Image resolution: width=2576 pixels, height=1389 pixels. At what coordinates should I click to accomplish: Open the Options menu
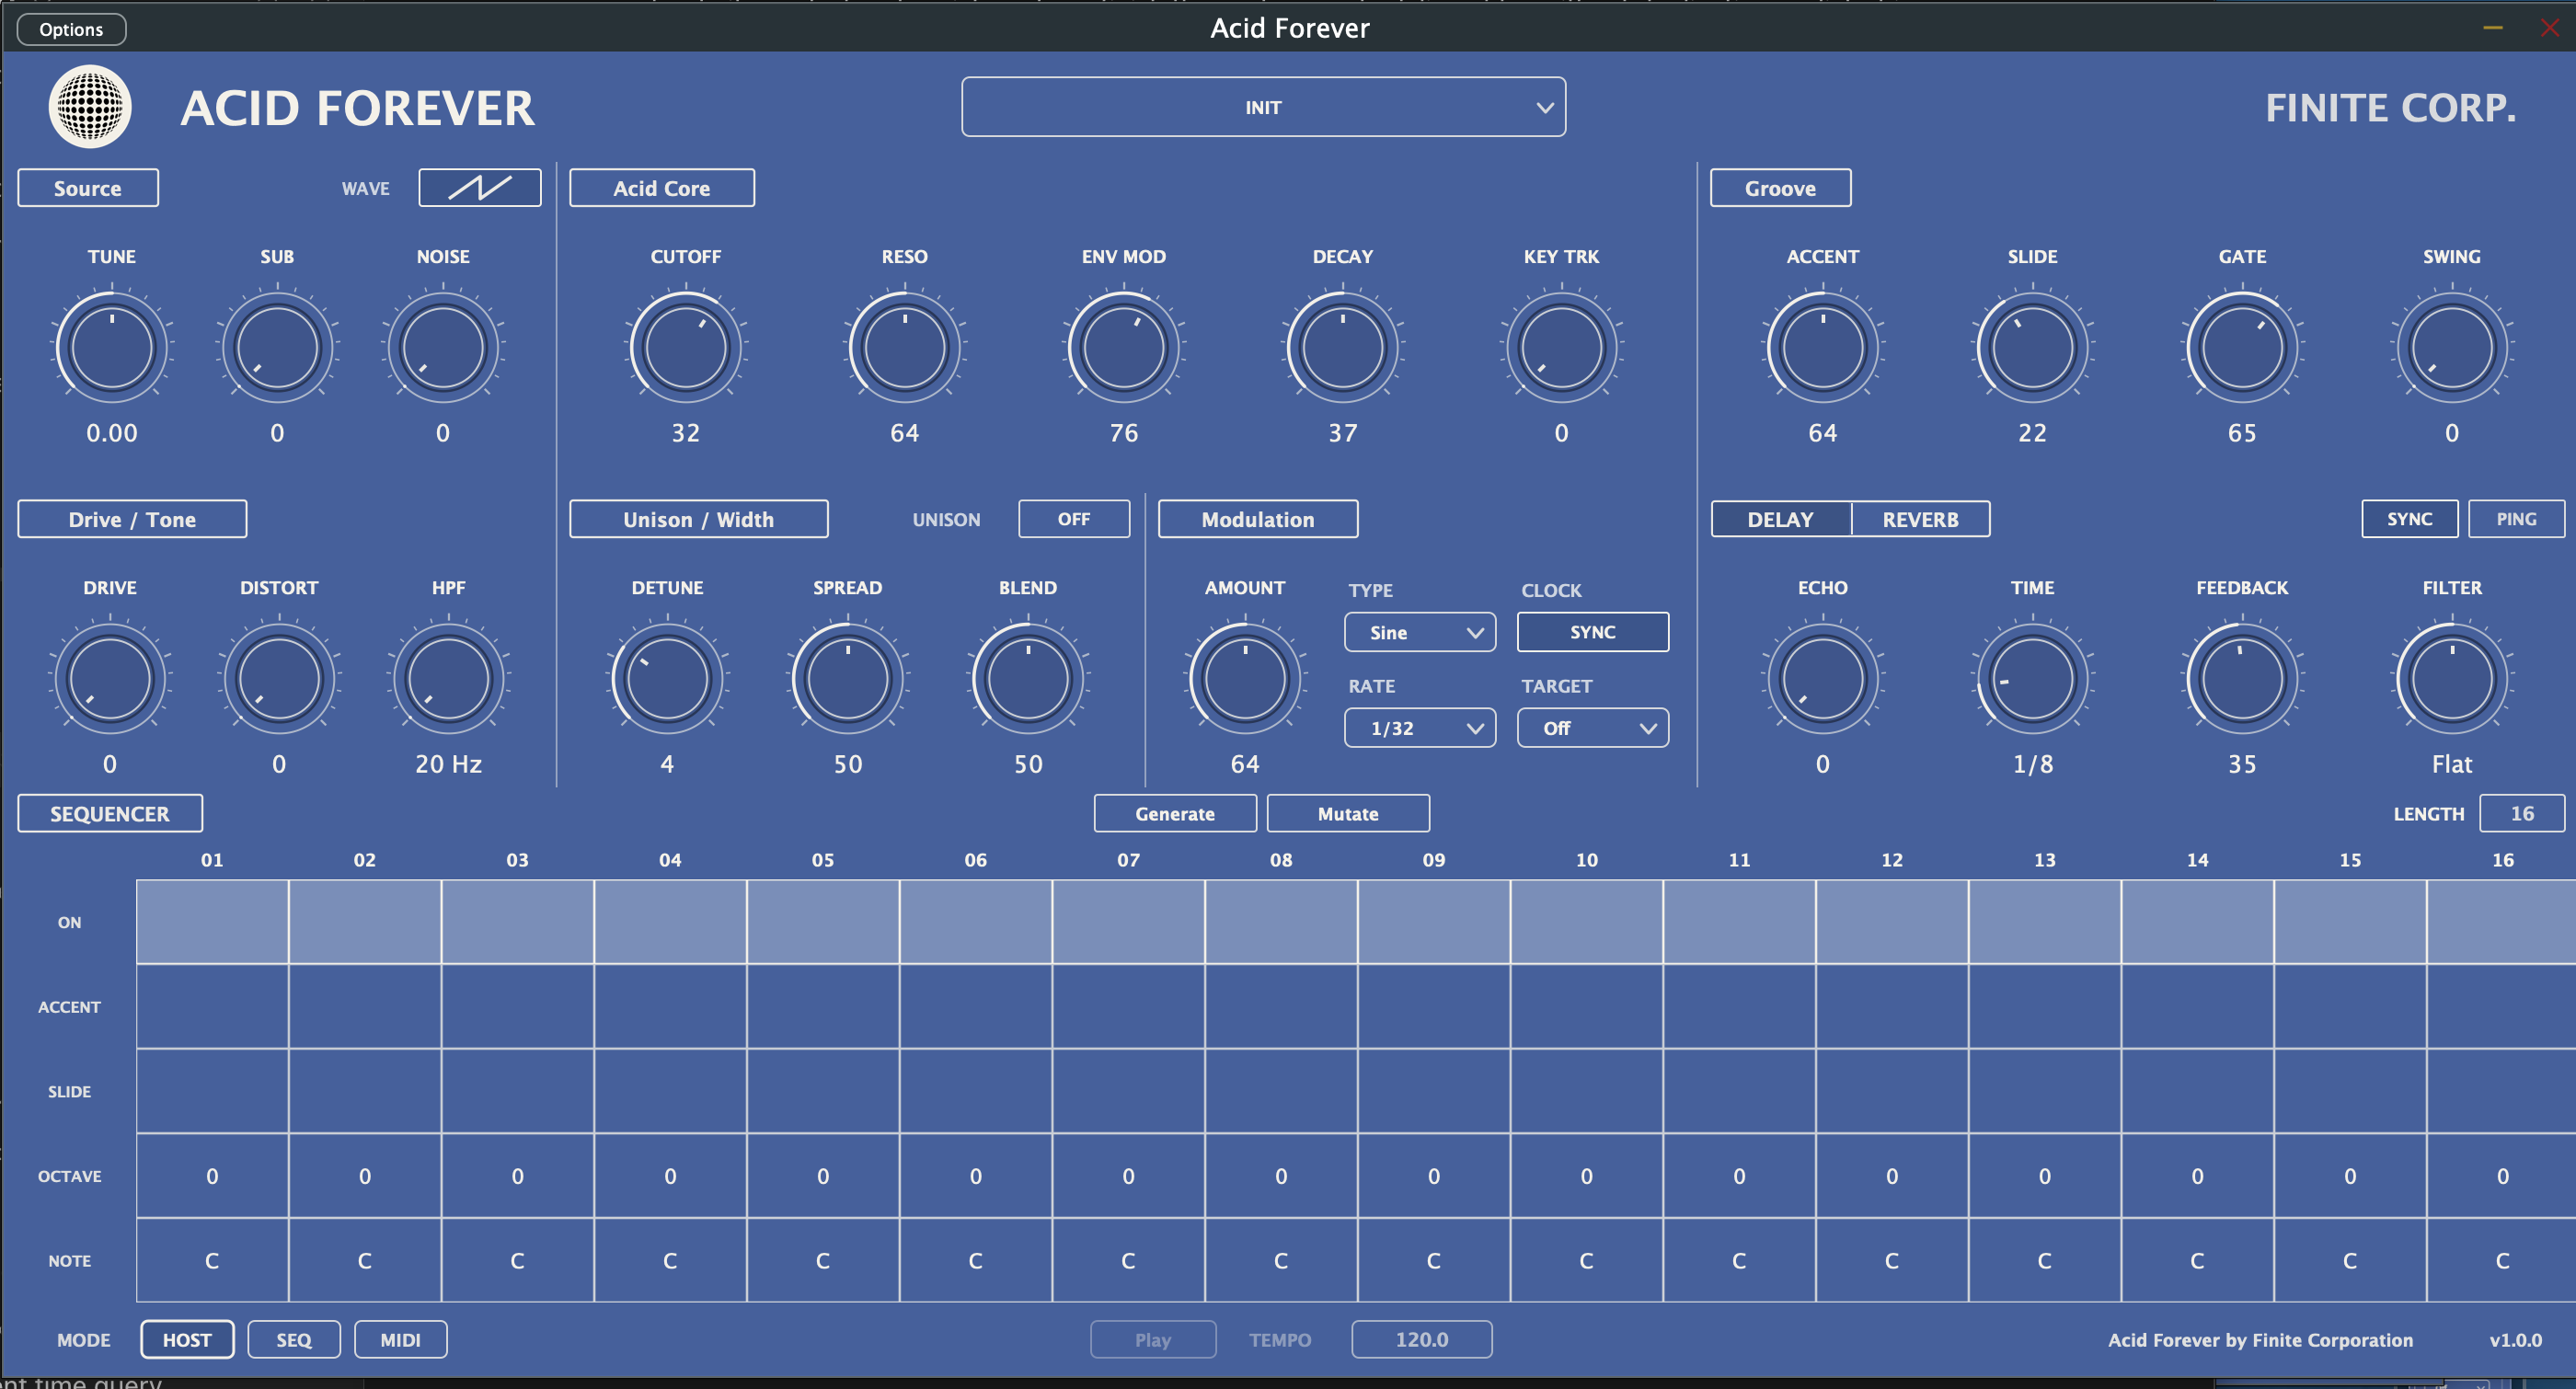[71, 29]
